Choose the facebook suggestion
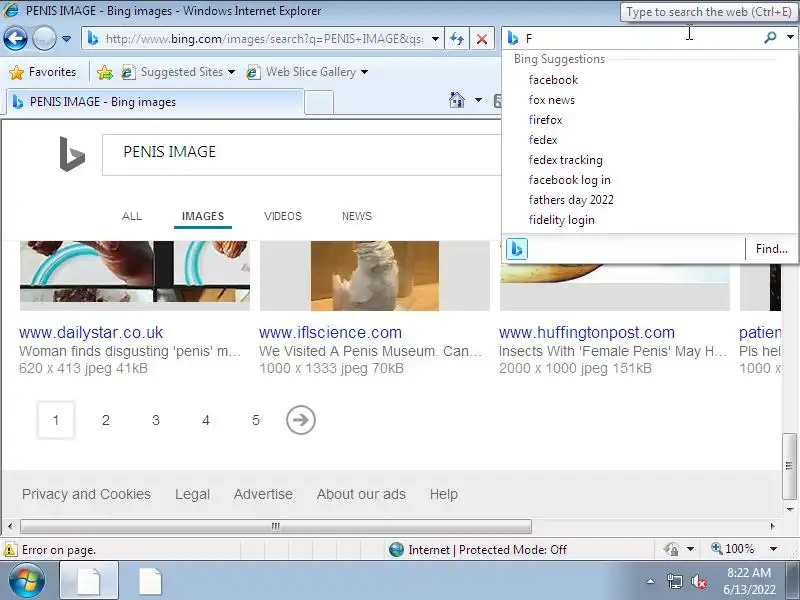The width and height of the screenshot is (800, 600). pyautogui.click(x=553, y=80)
